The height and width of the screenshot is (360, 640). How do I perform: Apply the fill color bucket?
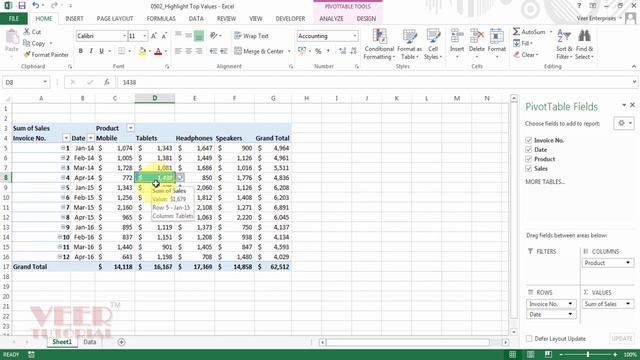pyautogui.click(x=142, y=51)
